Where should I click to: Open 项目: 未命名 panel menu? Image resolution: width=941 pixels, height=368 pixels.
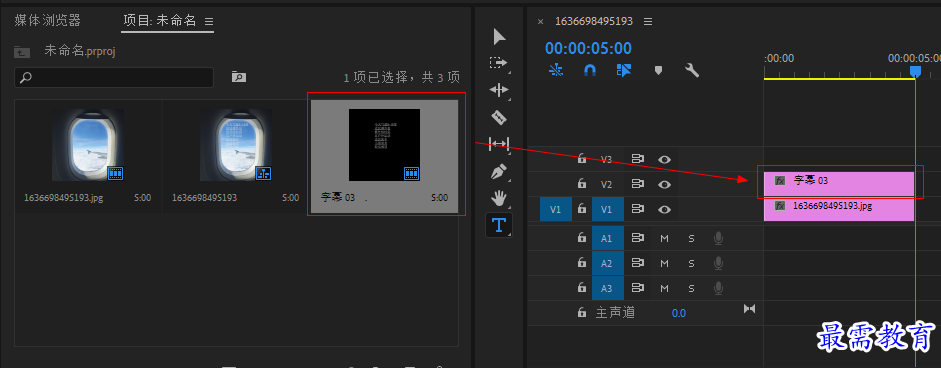pos(209,21)
